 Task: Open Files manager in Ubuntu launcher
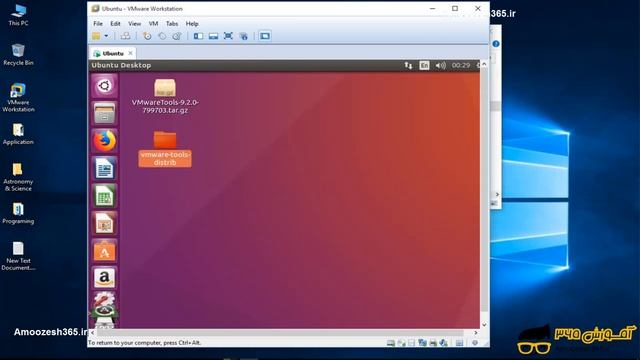104,113
